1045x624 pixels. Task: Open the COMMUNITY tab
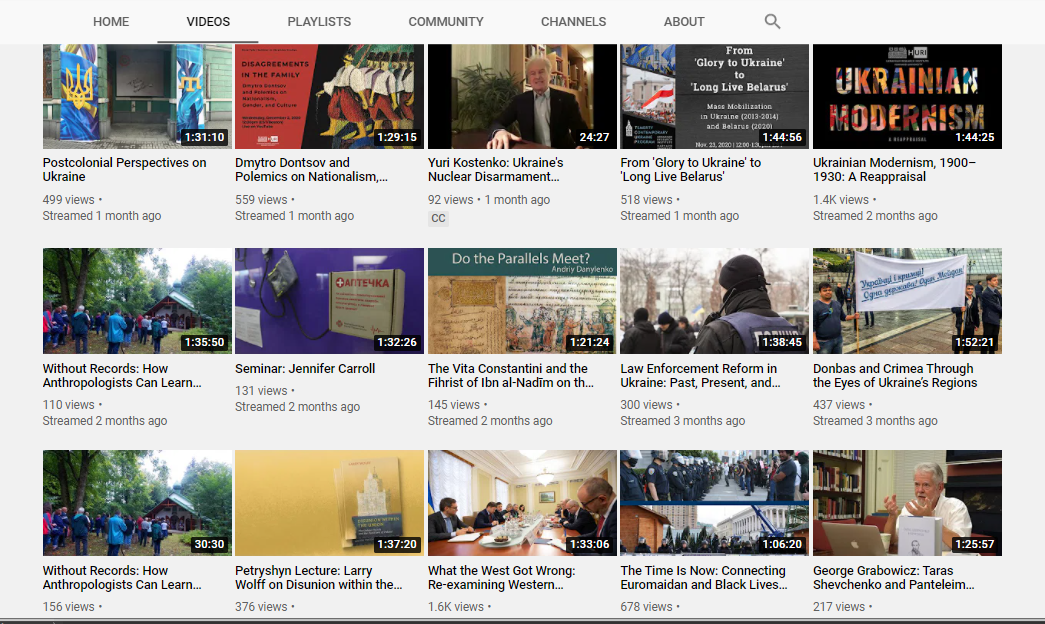[x=446, y=21]
